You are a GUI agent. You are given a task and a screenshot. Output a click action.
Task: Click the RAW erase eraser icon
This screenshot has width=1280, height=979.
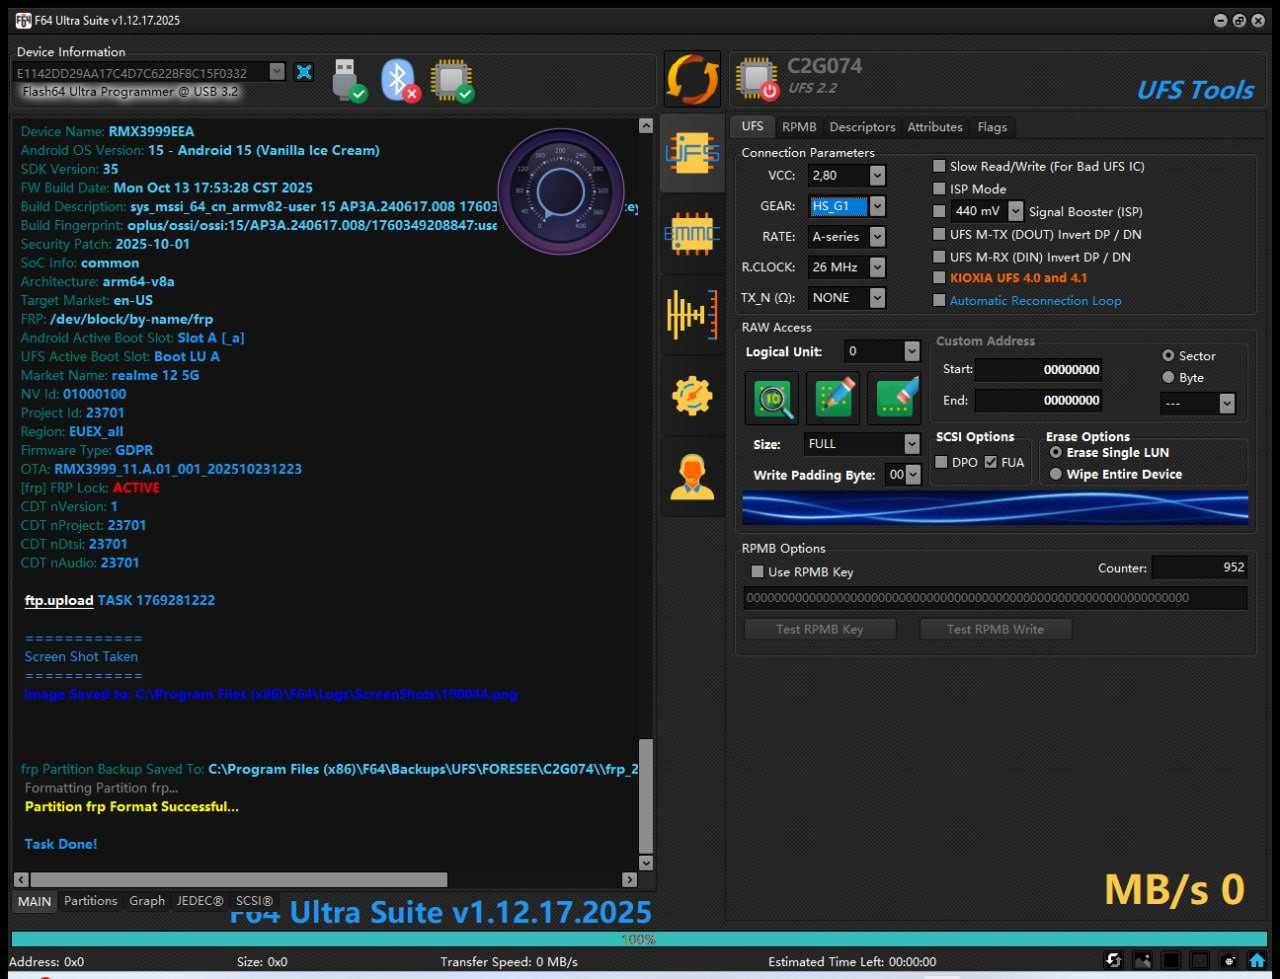(x=894, y=398)
